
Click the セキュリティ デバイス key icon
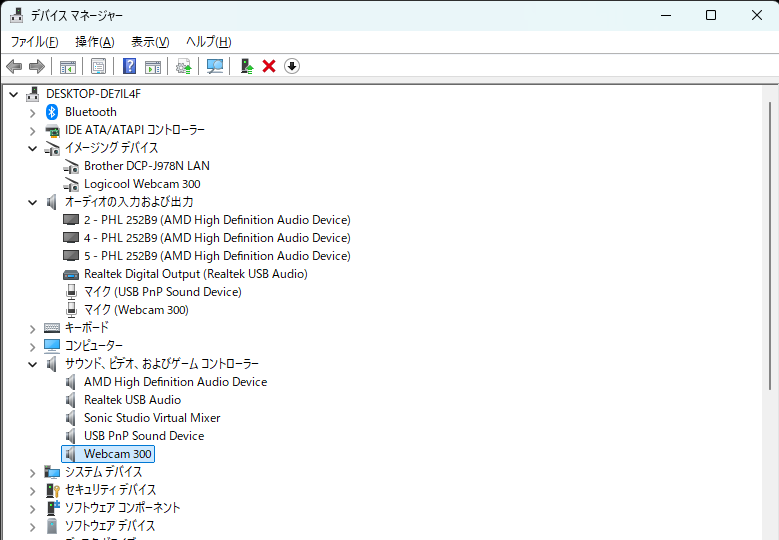click(53, 490)
